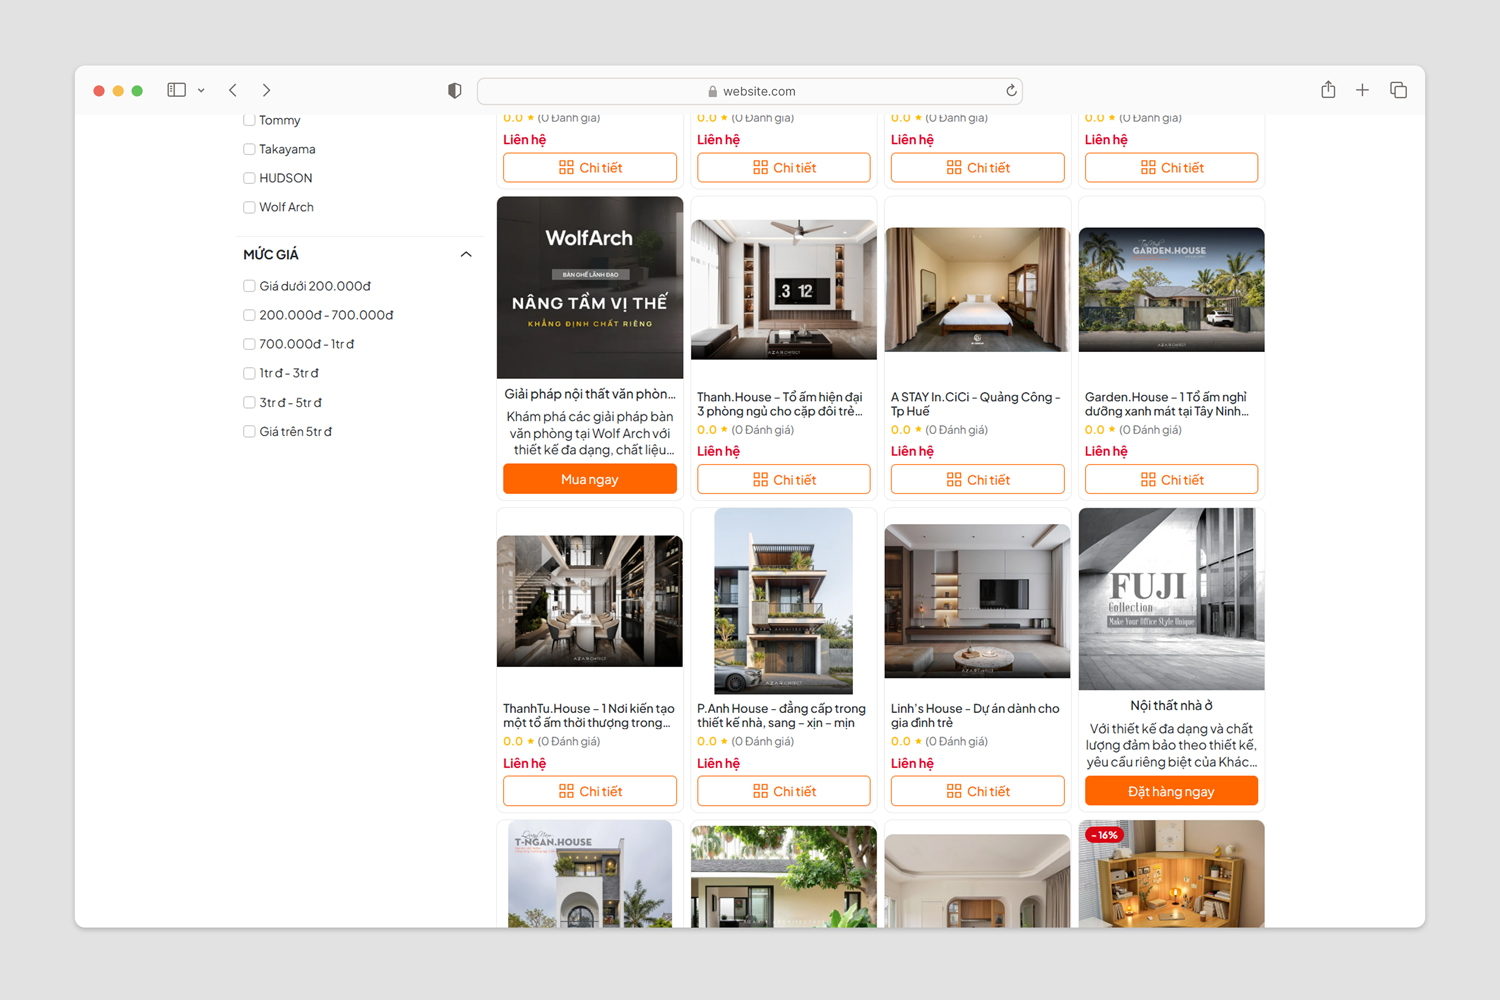Click the Giải pháp nội thất văn phòng title
Viewport: 1500px width, 1000px height.
(590, 394)
